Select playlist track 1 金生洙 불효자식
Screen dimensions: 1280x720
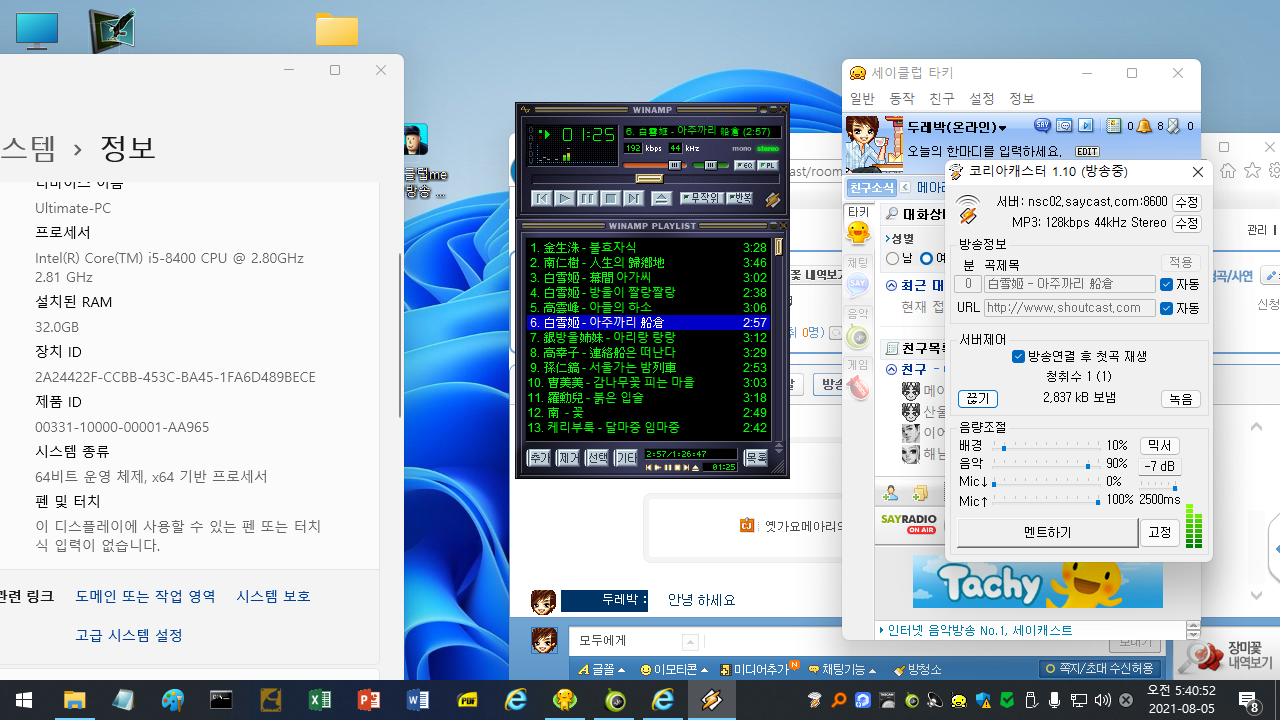coord(649,247)
